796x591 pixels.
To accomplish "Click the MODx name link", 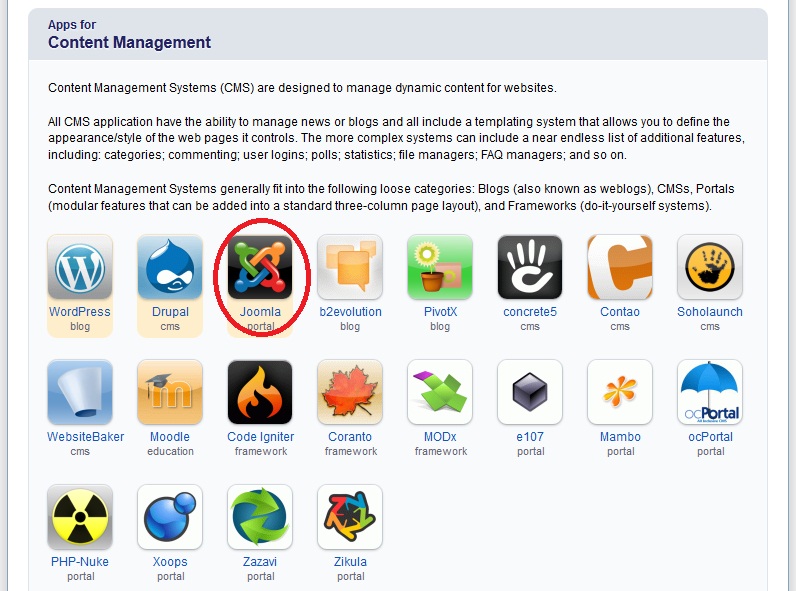I will [440, 437].
